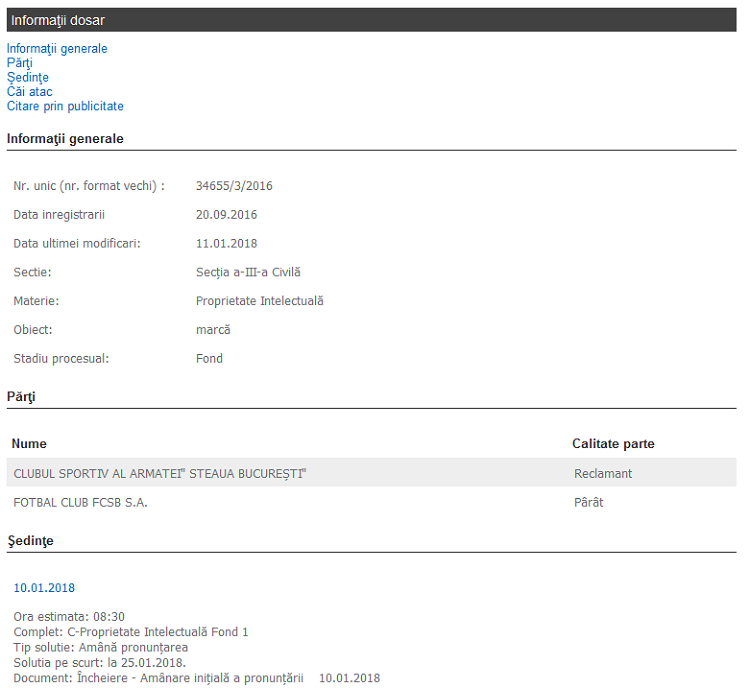Viewport: 750px width, 688px height.
Task: Open the 10.01.2018 hearing date link
Action: click(x=44, y=588)
